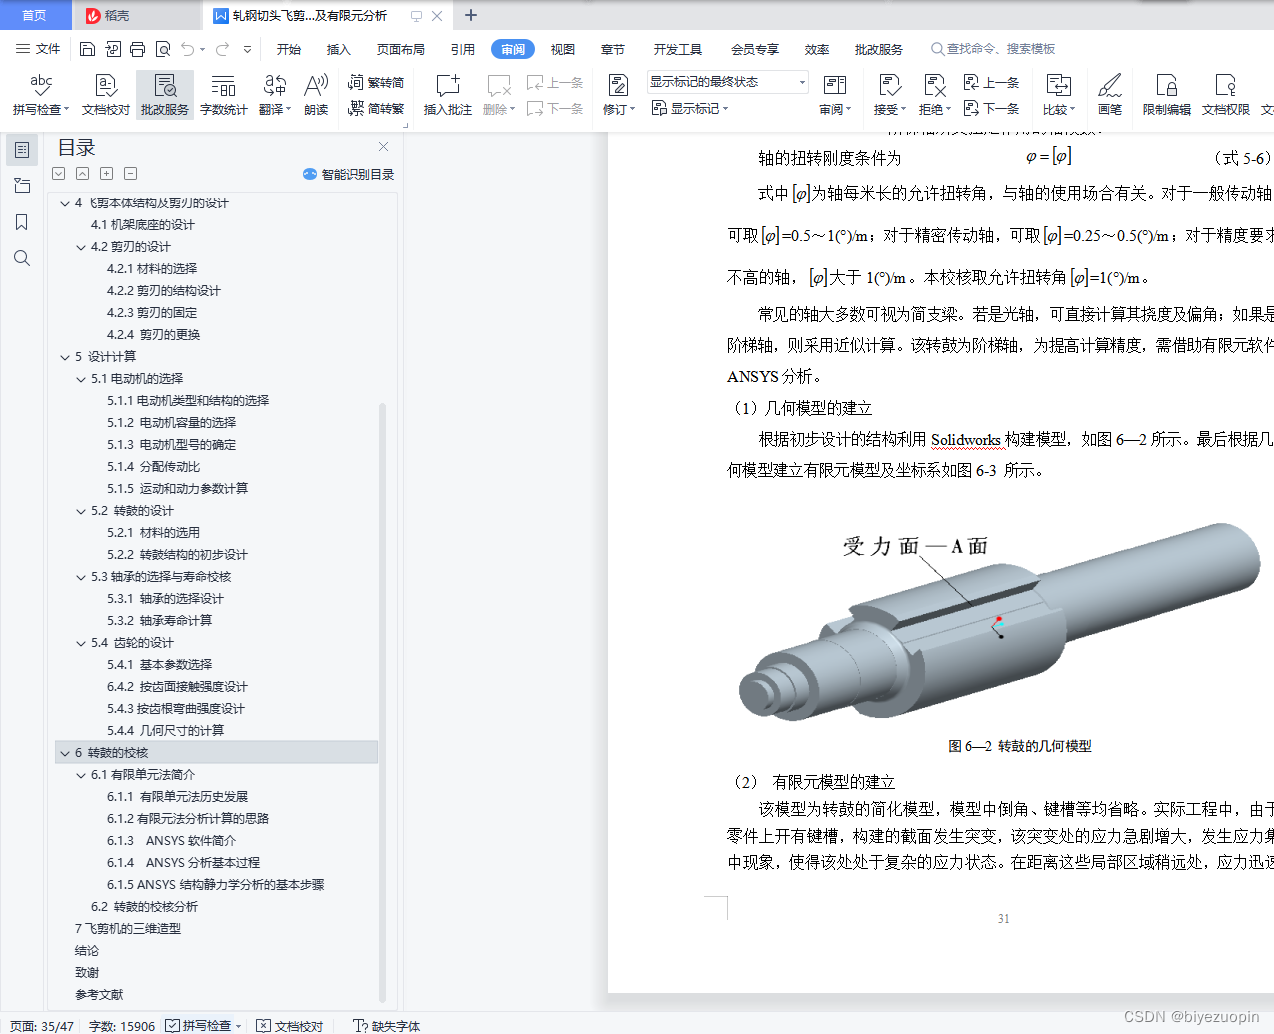1274x1034 pixels.
Task: Open 批改服务 ribbon button
Action: 165,95
